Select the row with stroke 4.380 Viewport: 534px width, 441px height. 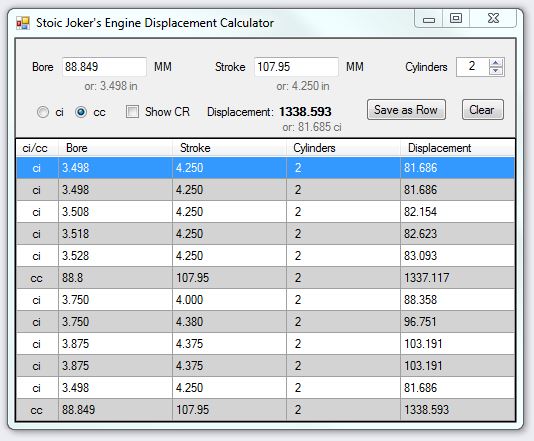coord(265,322)
